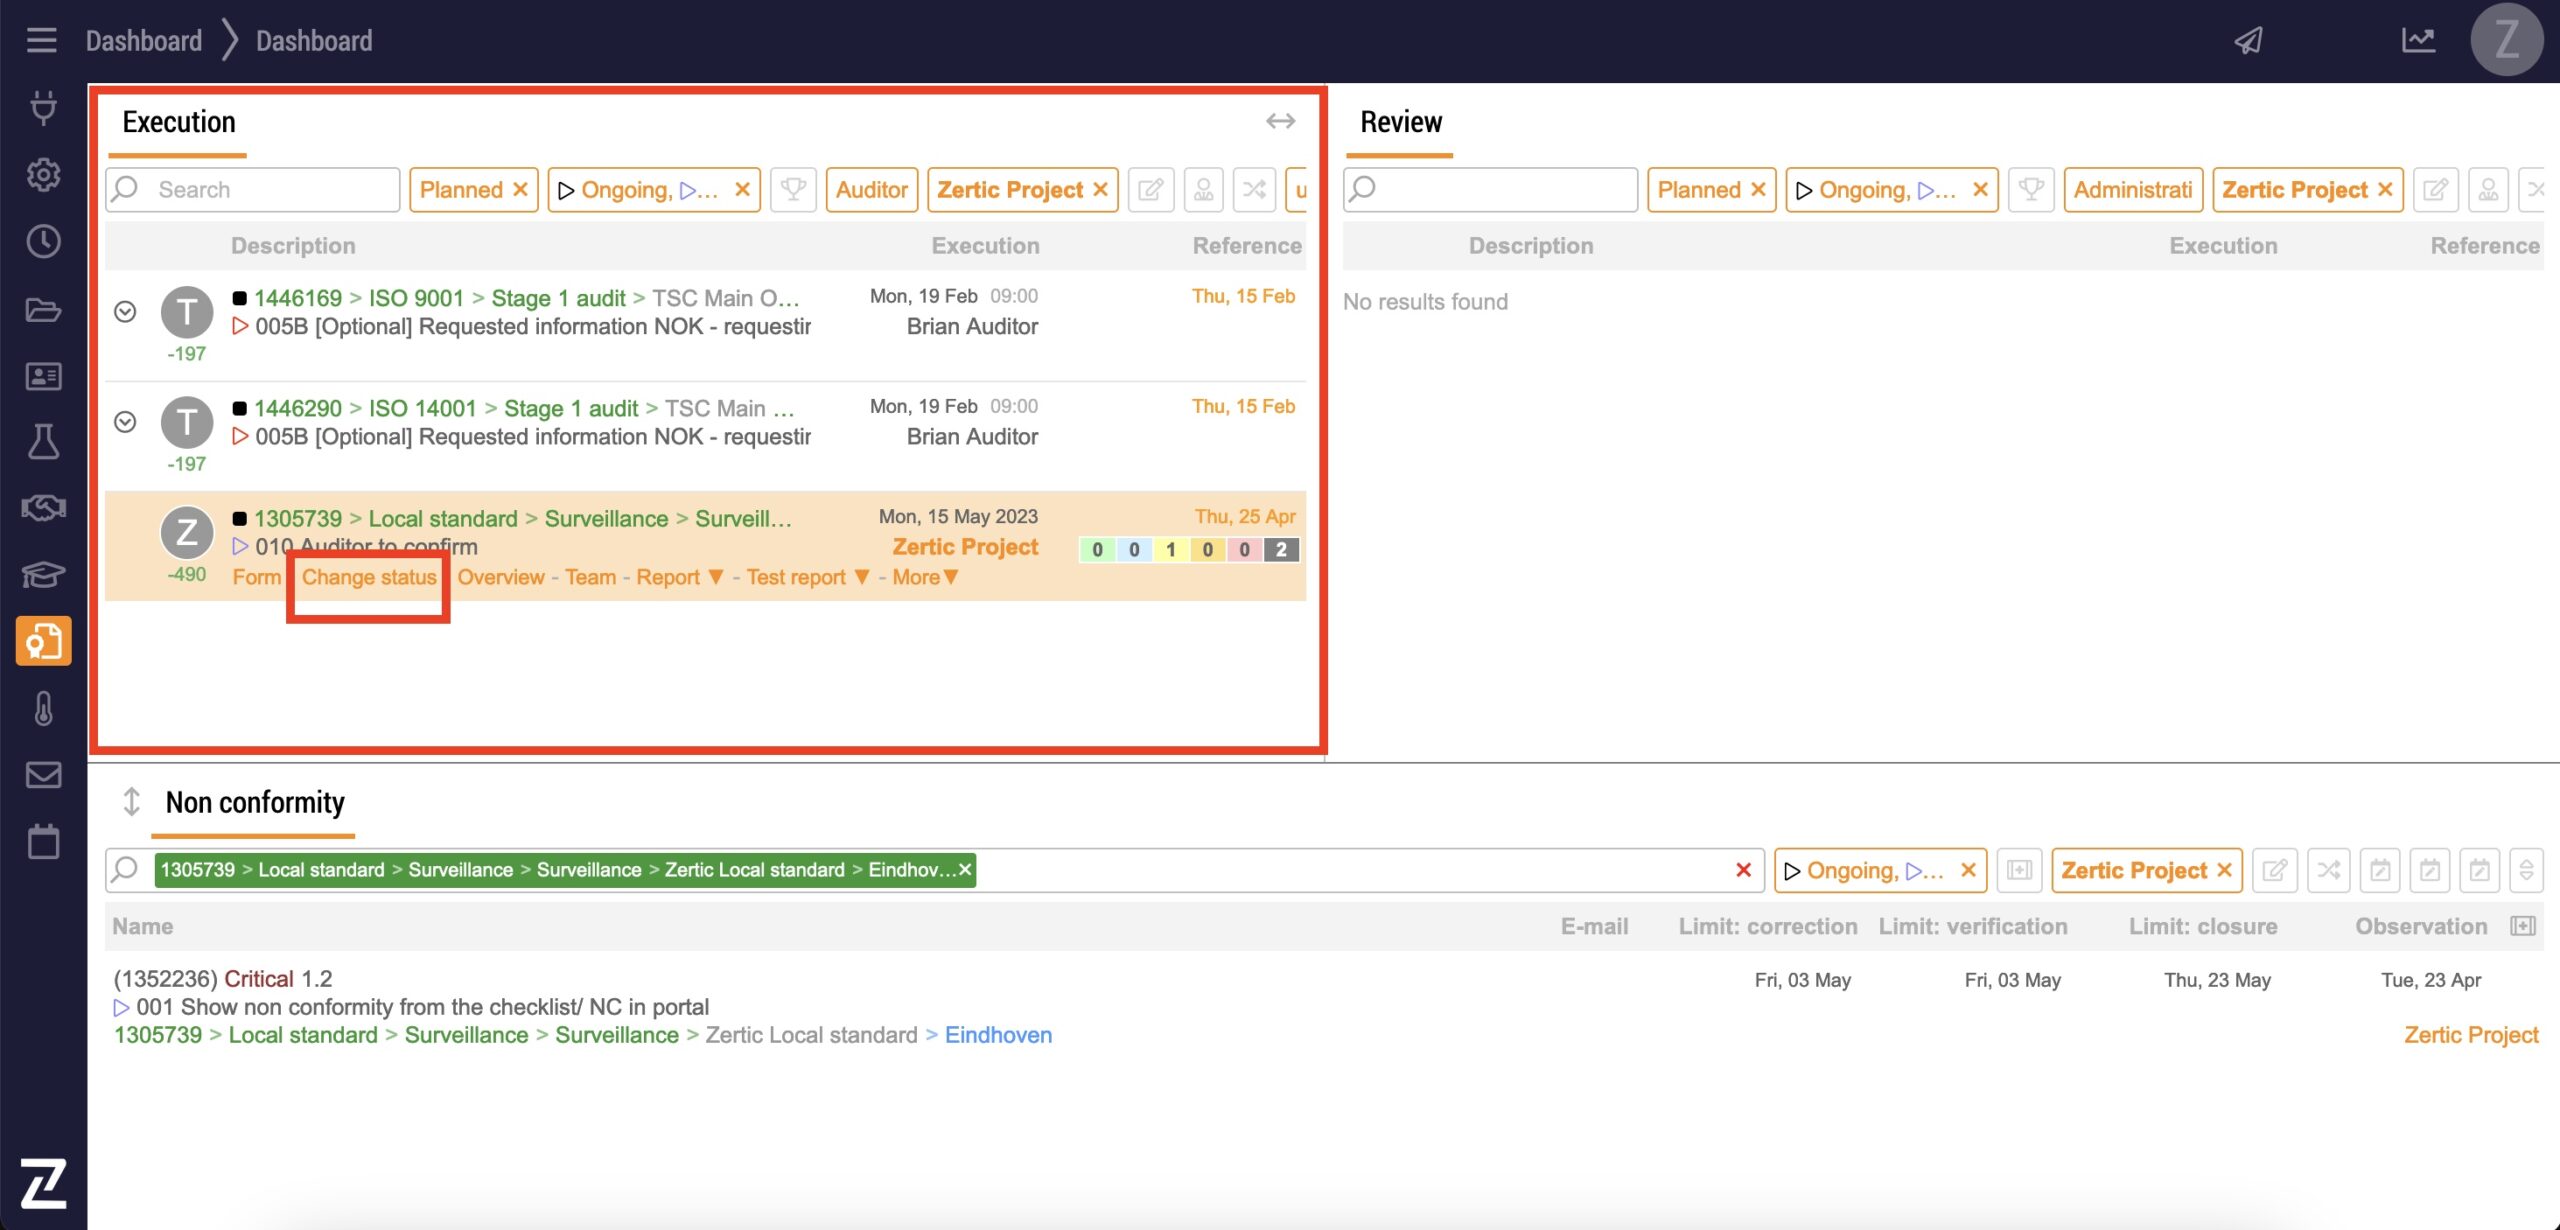Open the More dropdown in the Surveillance row
Image resolution: width=2560 pixels, height=1230 pixels.
[x=925, y=577]
